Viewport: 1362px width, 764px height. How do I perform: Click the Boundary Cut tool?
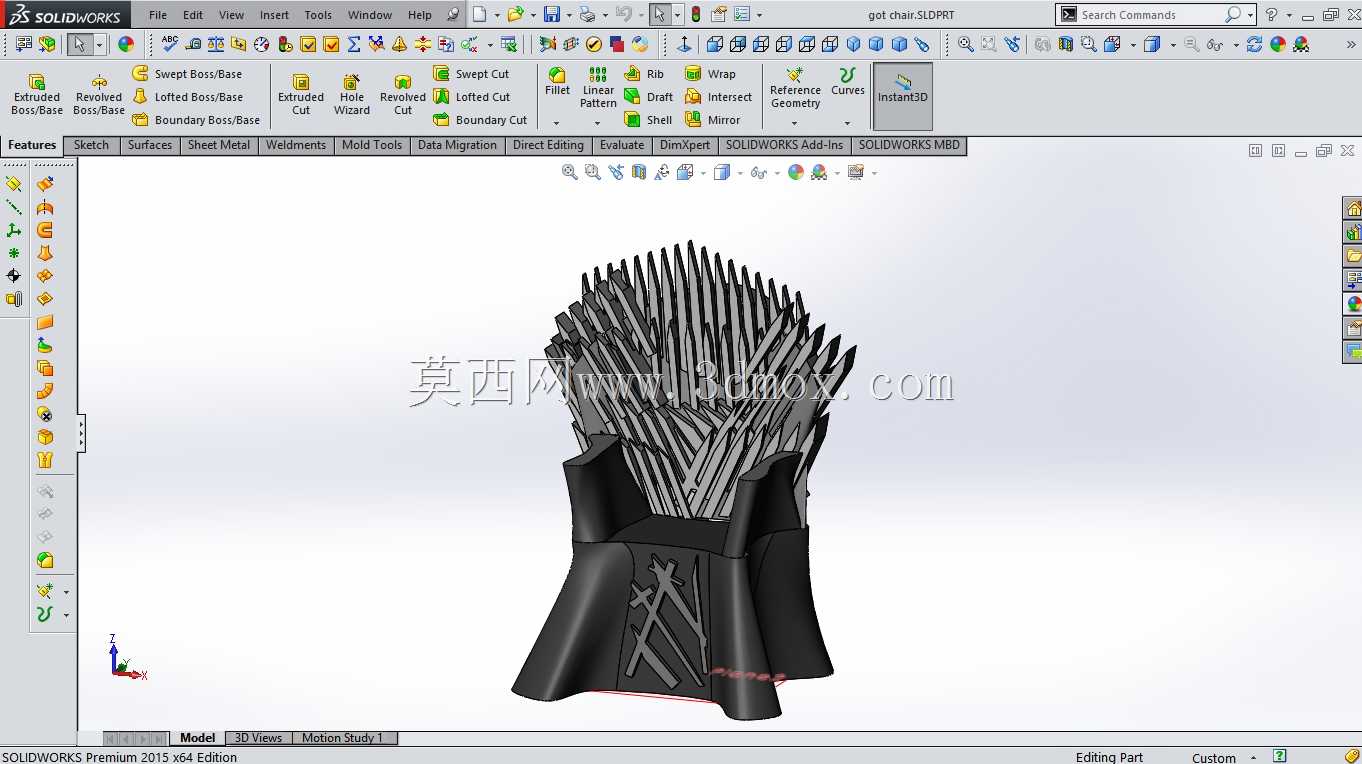click(x=480, y=120)
